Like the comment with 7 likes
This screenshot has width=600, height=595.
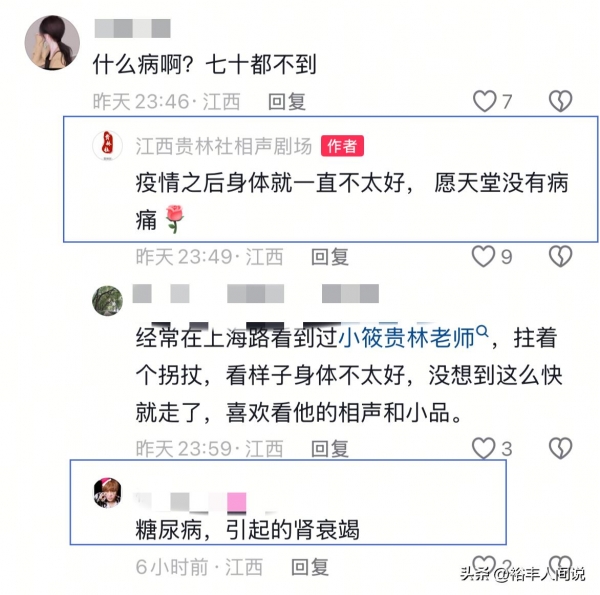[484, 101]
